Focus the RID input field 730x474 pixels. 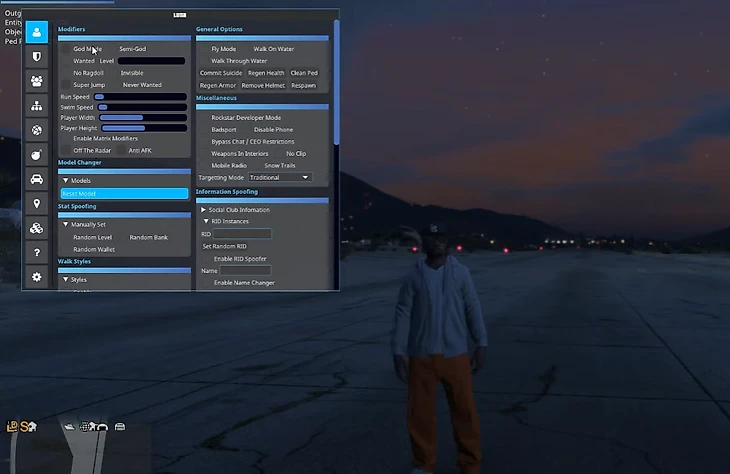click(x=242, y=234)
